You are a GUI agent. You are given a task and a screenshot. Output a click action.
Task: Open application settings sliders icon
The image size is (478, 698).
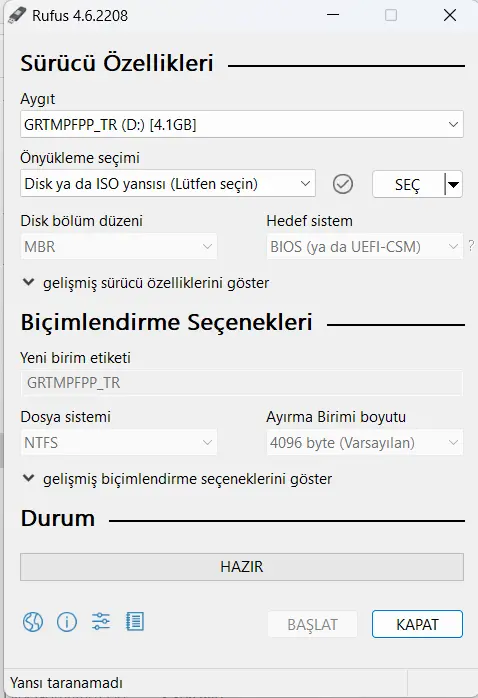pyautogui.click(x=101, y=622)
